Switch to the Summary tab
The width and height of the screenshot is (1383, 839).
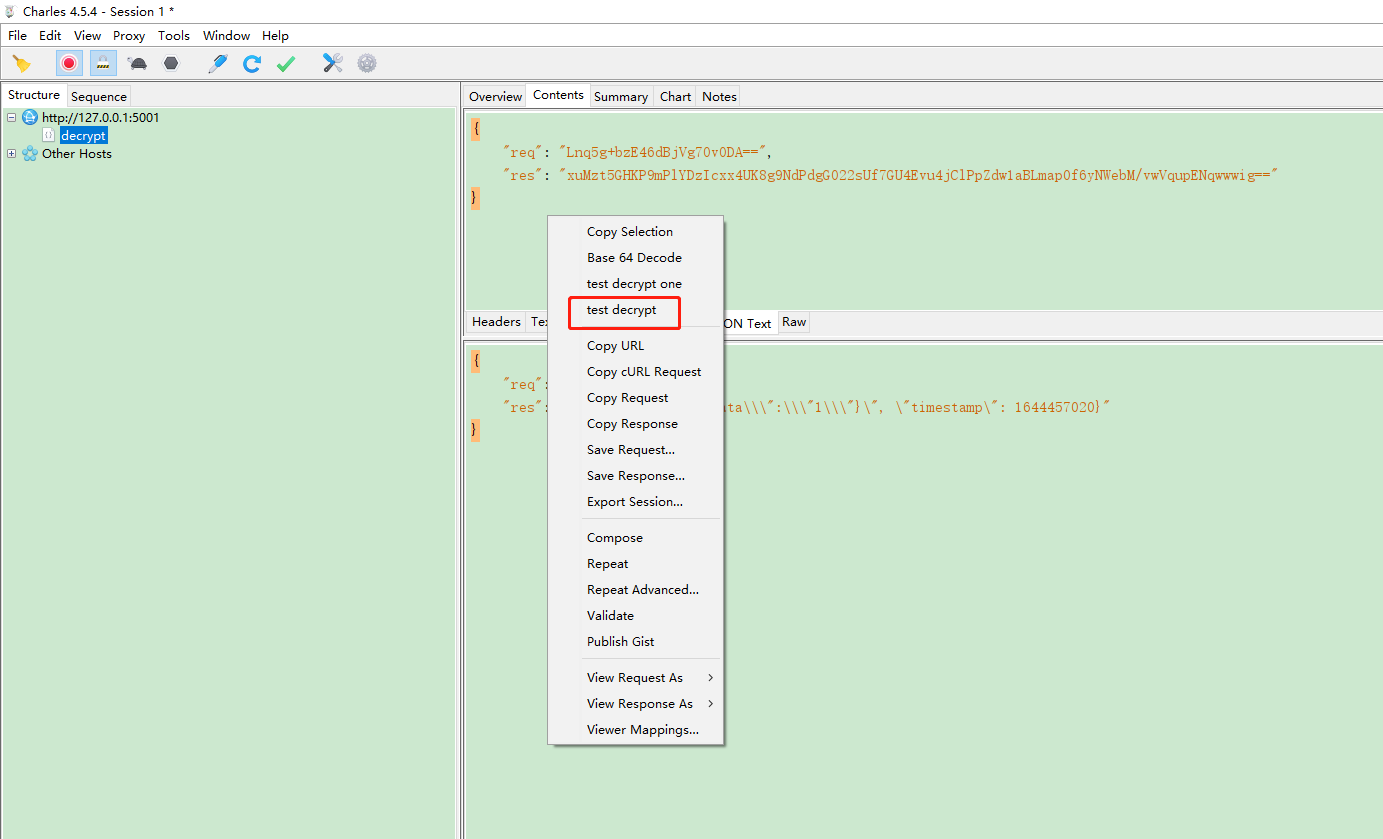pos(620,95)
